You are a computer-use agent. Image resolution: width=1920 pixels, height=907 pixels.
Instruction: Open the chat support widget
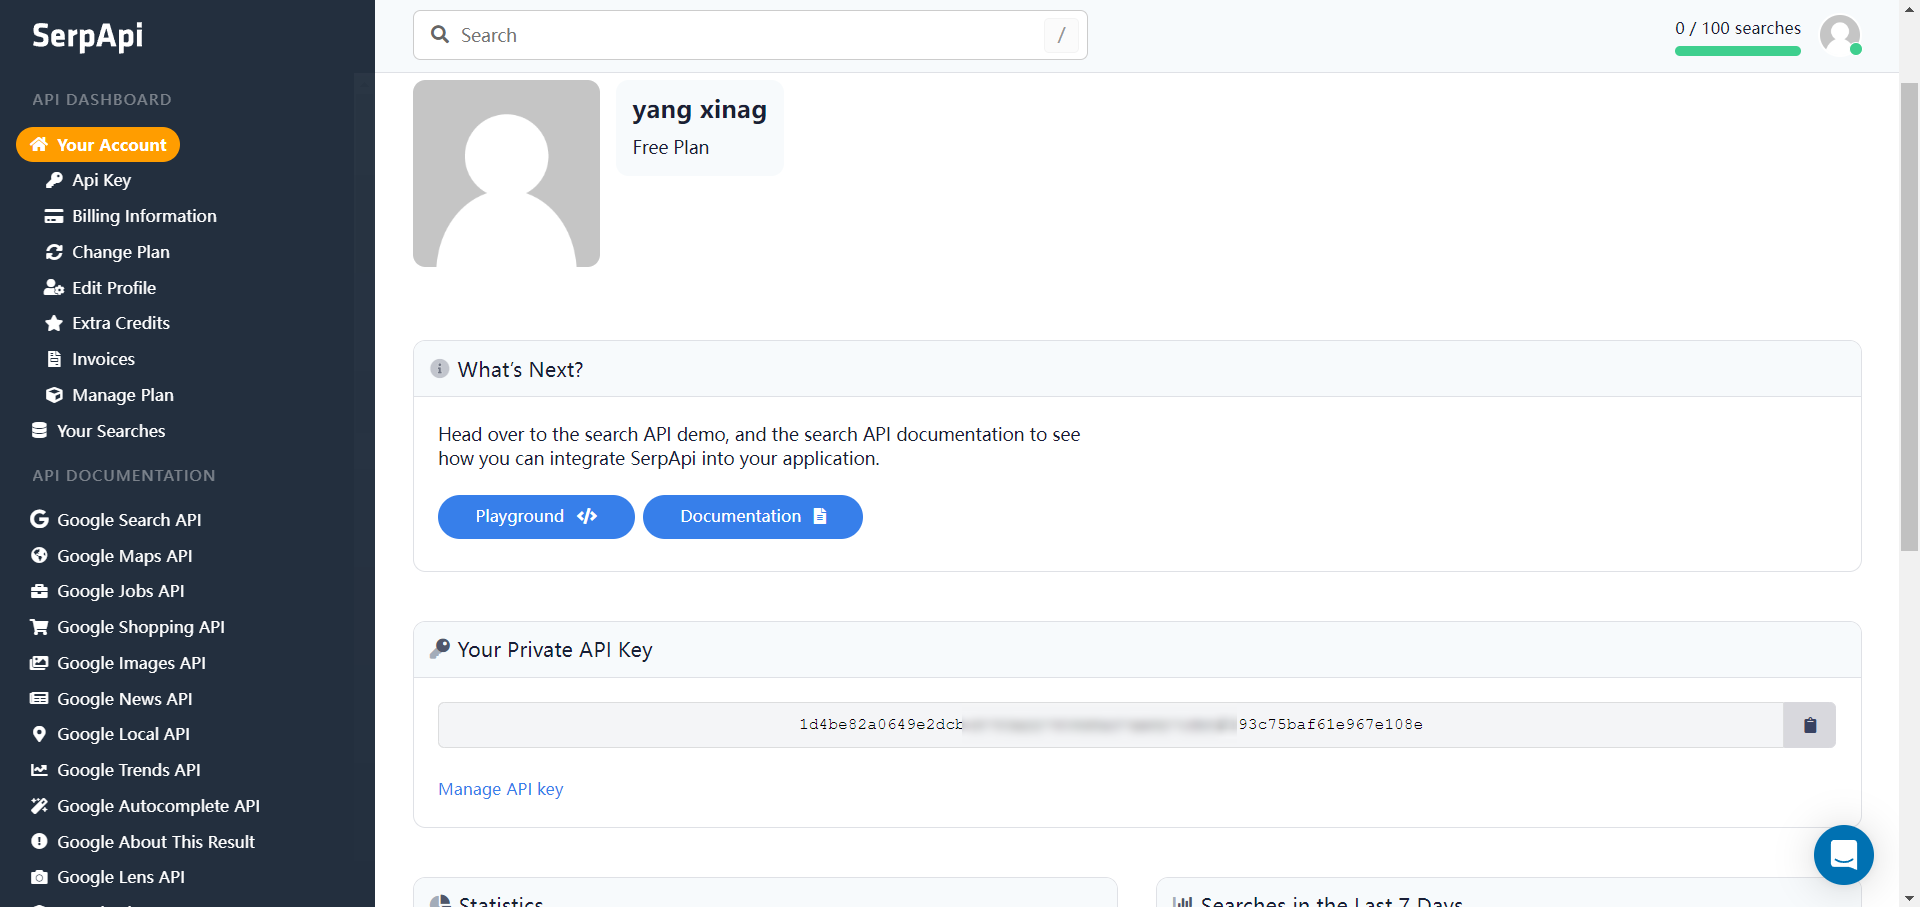coord(1843,855)
